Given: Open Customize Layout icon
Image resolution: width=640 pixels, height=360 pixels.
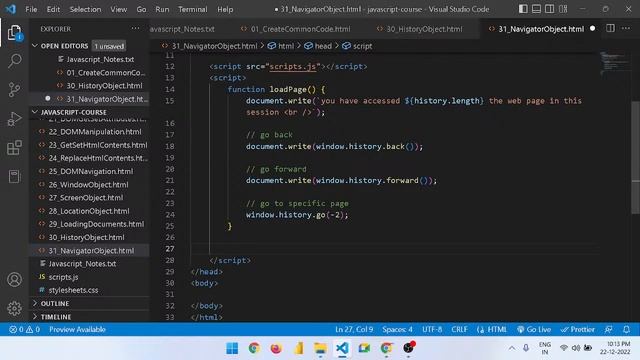Looking at the screenshot, I should pyautogui.click(x=563, y=9).
